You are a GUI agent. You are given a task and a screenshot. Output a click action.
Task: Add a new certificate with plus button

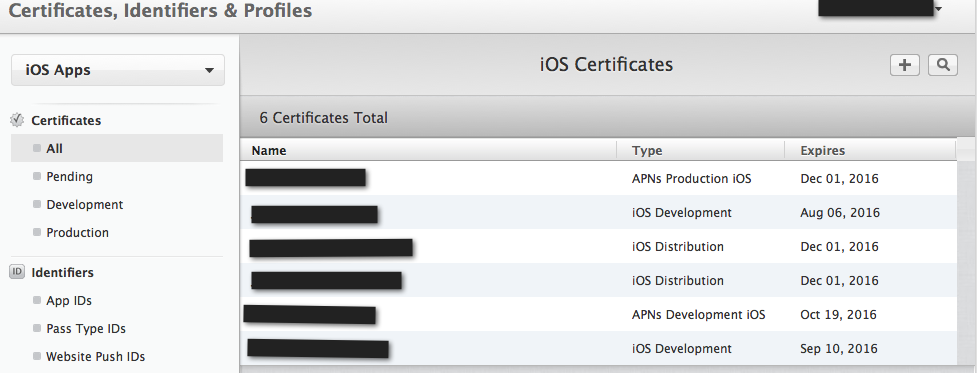[x=905, y=65]
